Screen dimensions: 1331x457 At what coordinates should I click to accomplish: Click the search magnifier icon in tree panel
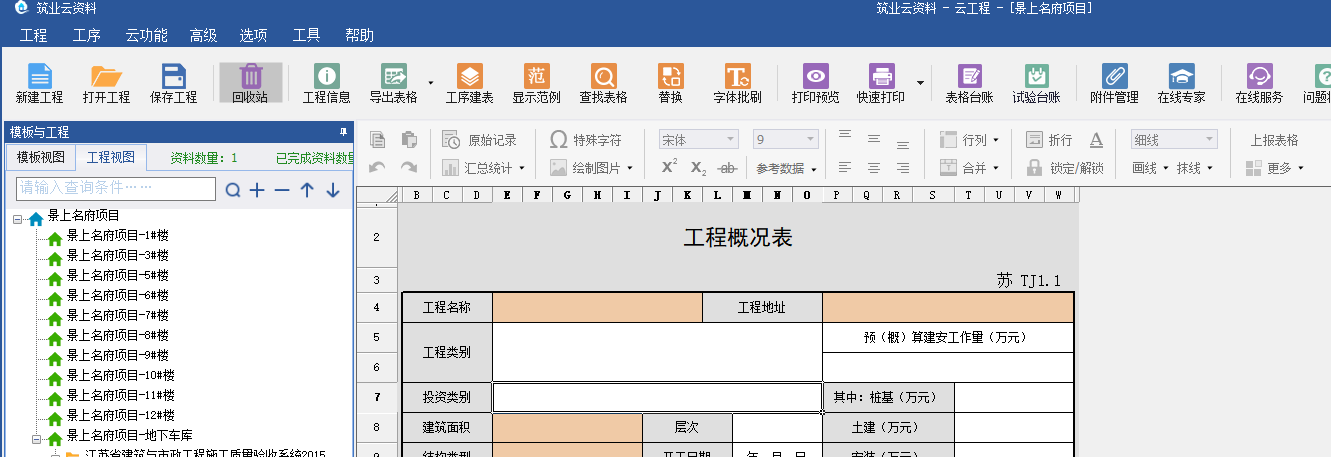tap(233, 190)
